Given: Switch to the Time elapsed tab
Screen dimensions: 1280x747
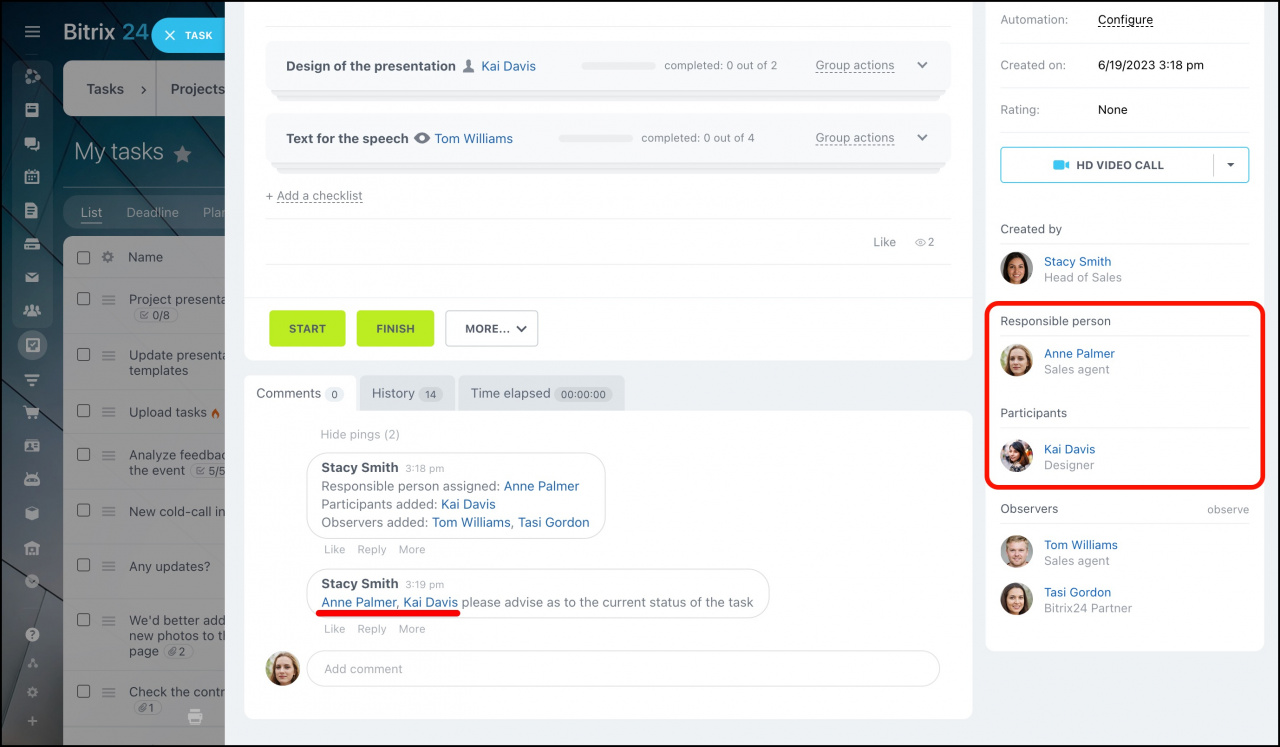Looking at the screenshot, I should [x=539, y=393].
